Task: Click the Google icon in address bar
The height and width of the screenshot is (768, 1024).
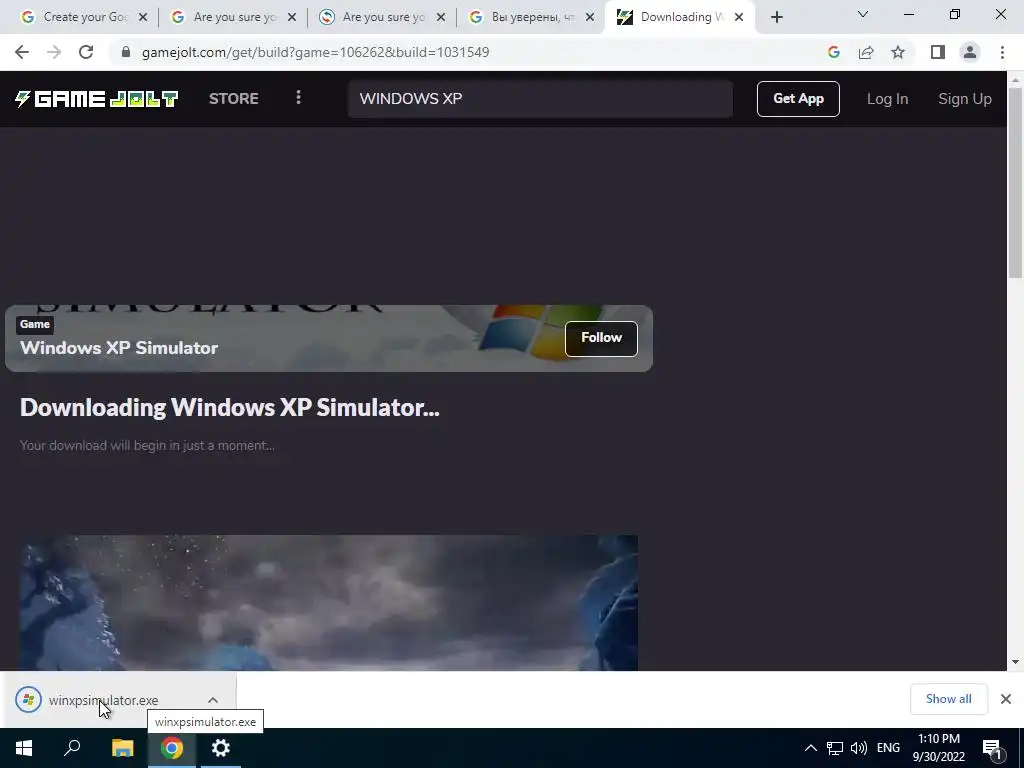Action: pyautogui.click(x=833, y=52)
